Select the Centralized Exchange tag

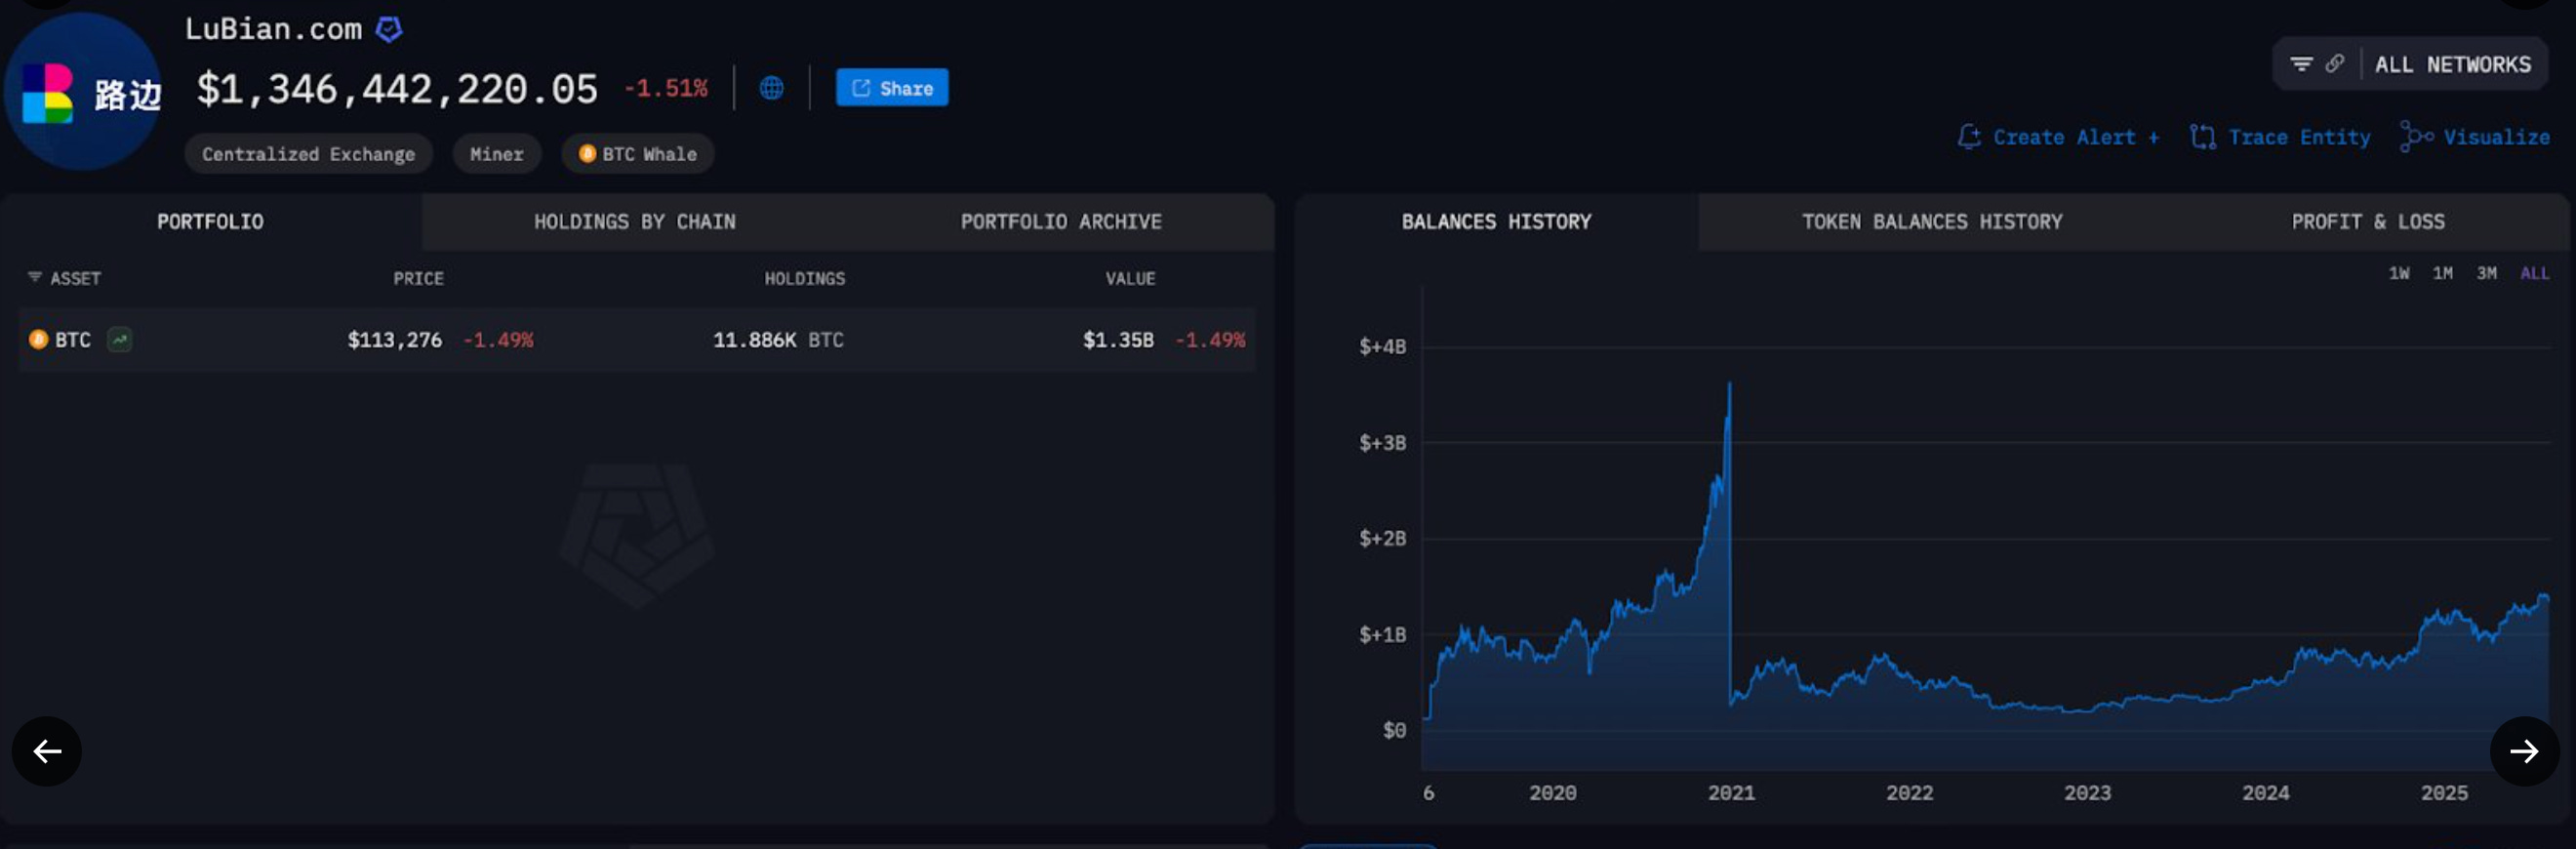click(x=308, y=154)
